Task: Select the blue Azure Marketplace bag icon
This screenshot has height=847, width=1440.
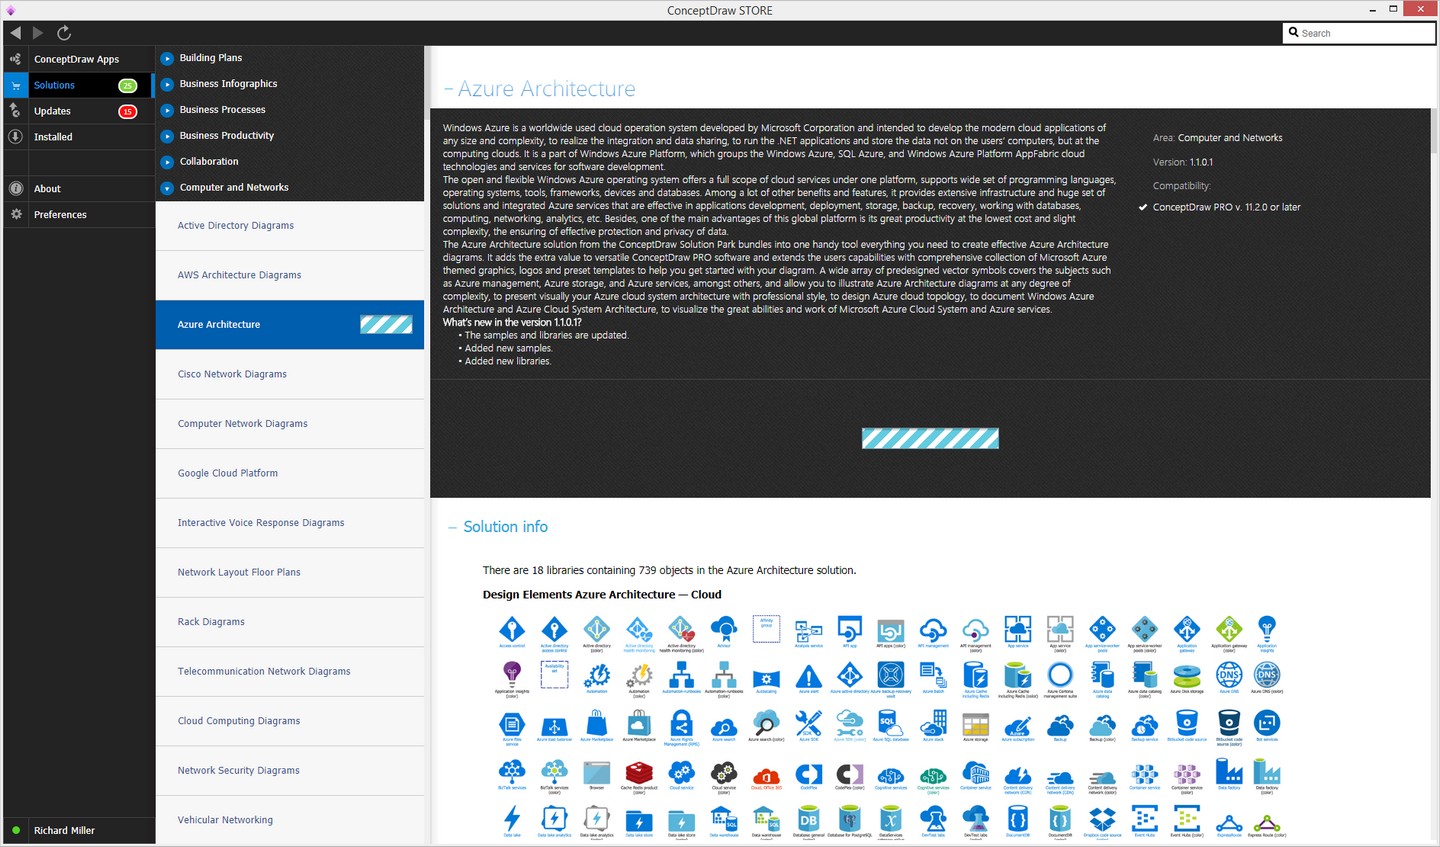Action: (x=597, y=724)
